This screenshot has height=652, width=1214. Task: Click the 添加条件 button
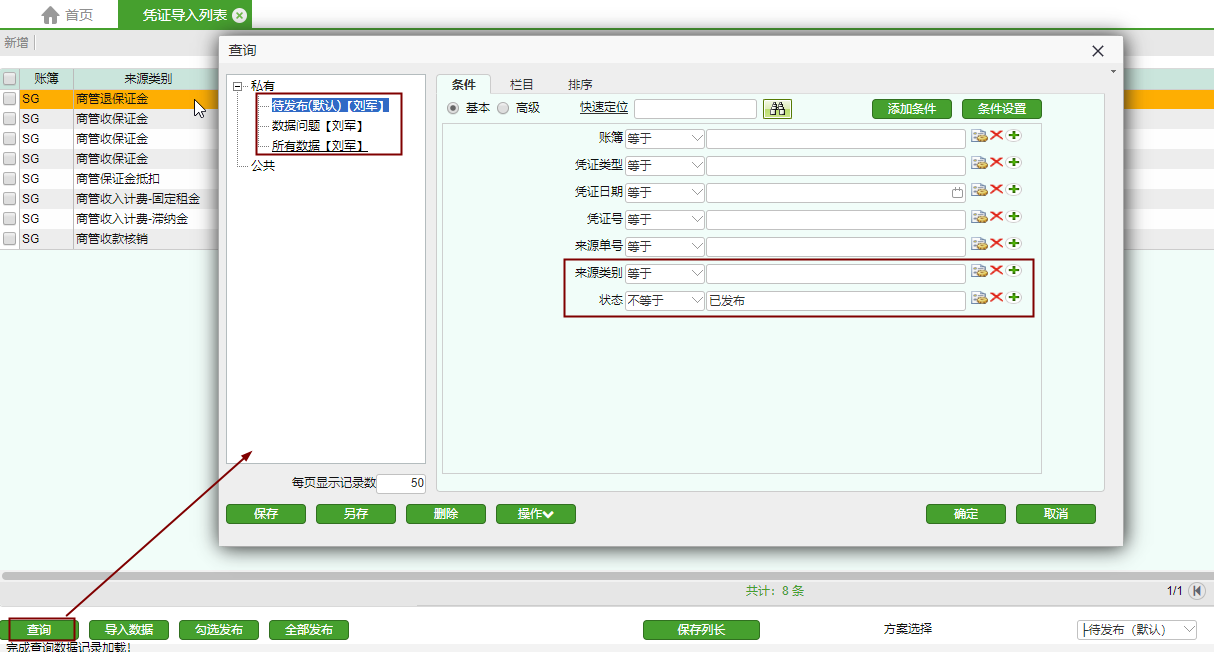pos(911,109)
